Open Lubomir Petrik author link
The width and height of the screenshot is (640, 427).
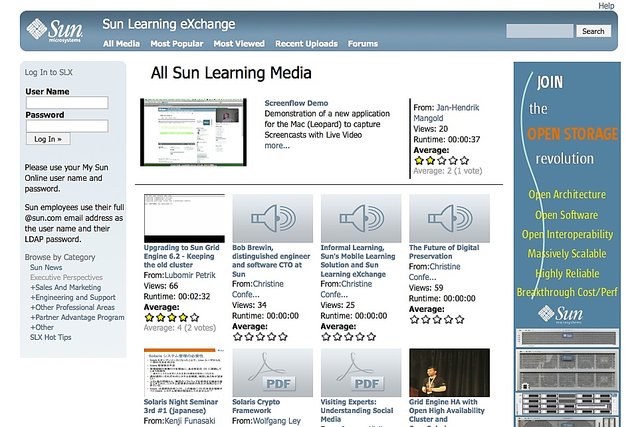pyautogui.click(x=190, y=275)
